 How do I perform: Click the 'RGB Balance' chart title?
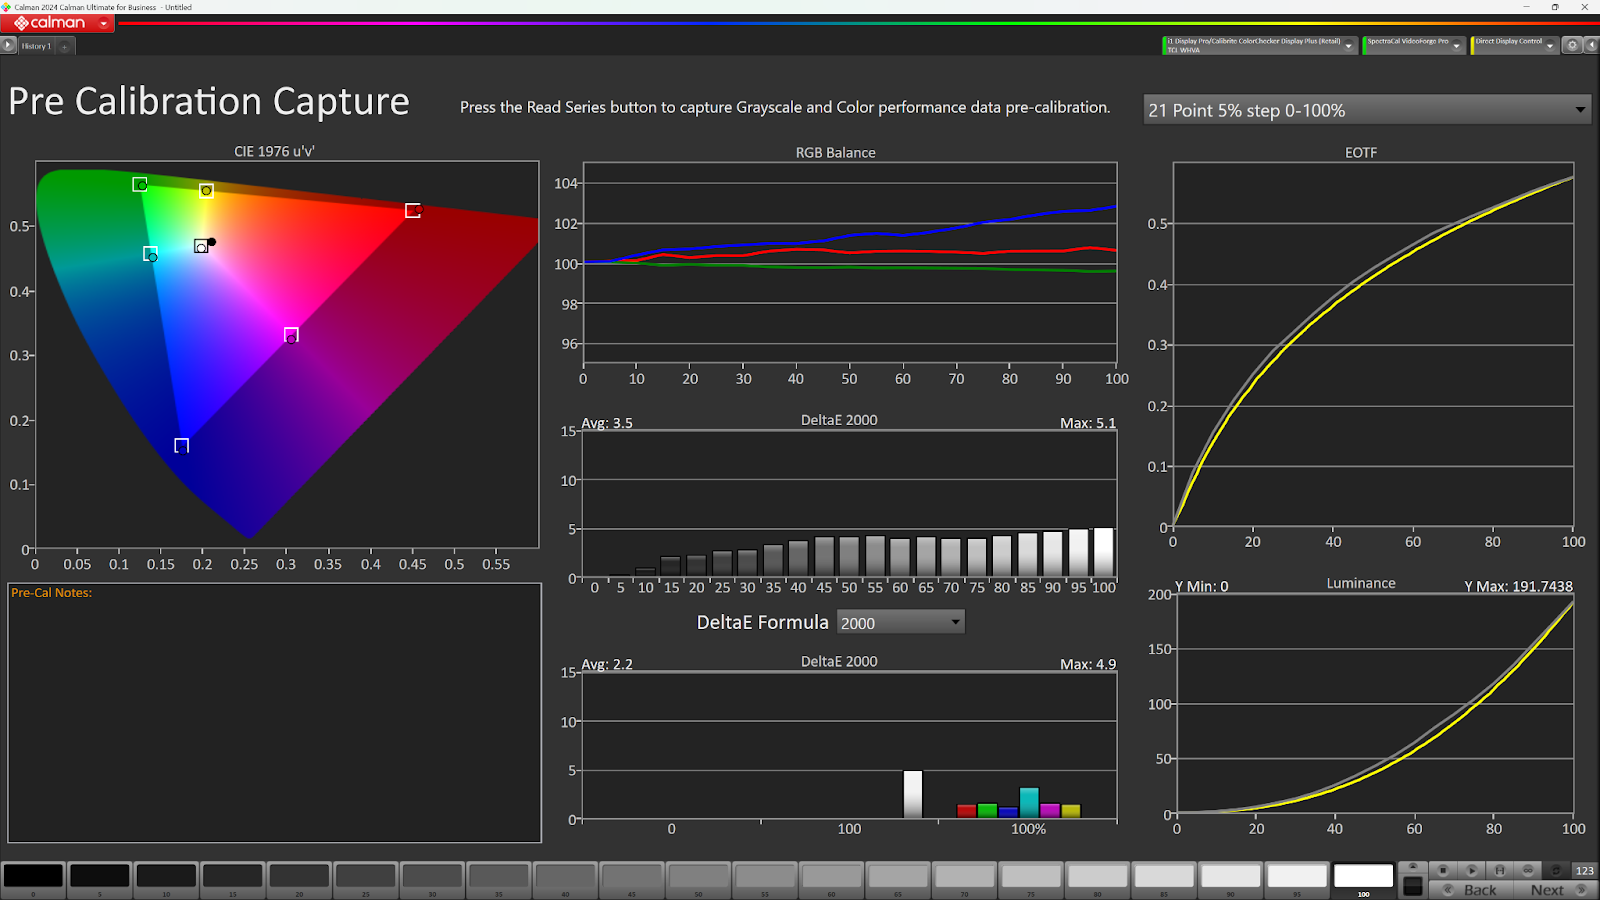pos(835,152)
